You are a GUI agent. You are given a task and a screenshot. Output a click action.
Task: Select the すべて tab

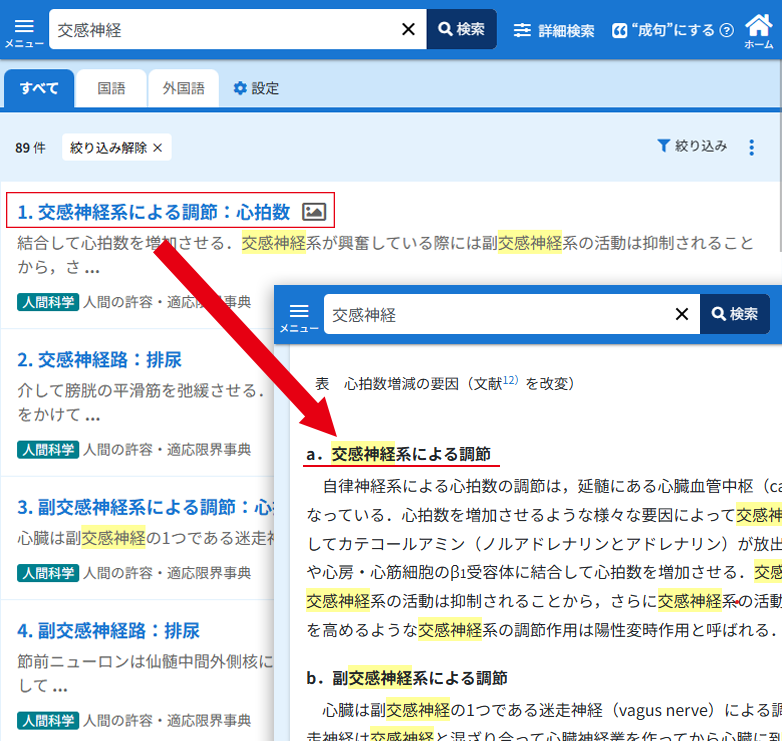(x=39, y=88)
